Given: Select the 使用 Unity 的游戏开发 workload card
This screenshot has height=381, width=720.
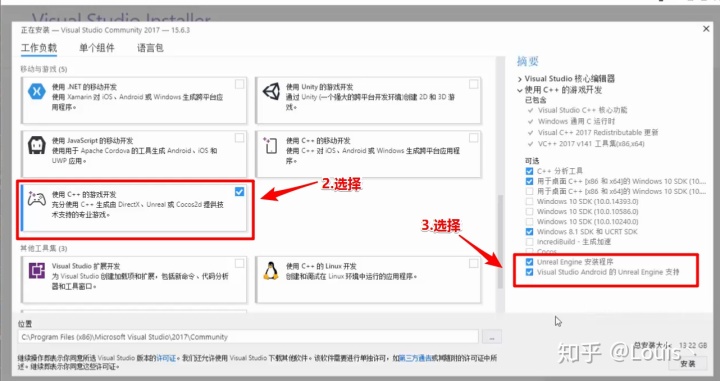Looking at the screenshot, I should pyautogui.click(x=368, y=101).
